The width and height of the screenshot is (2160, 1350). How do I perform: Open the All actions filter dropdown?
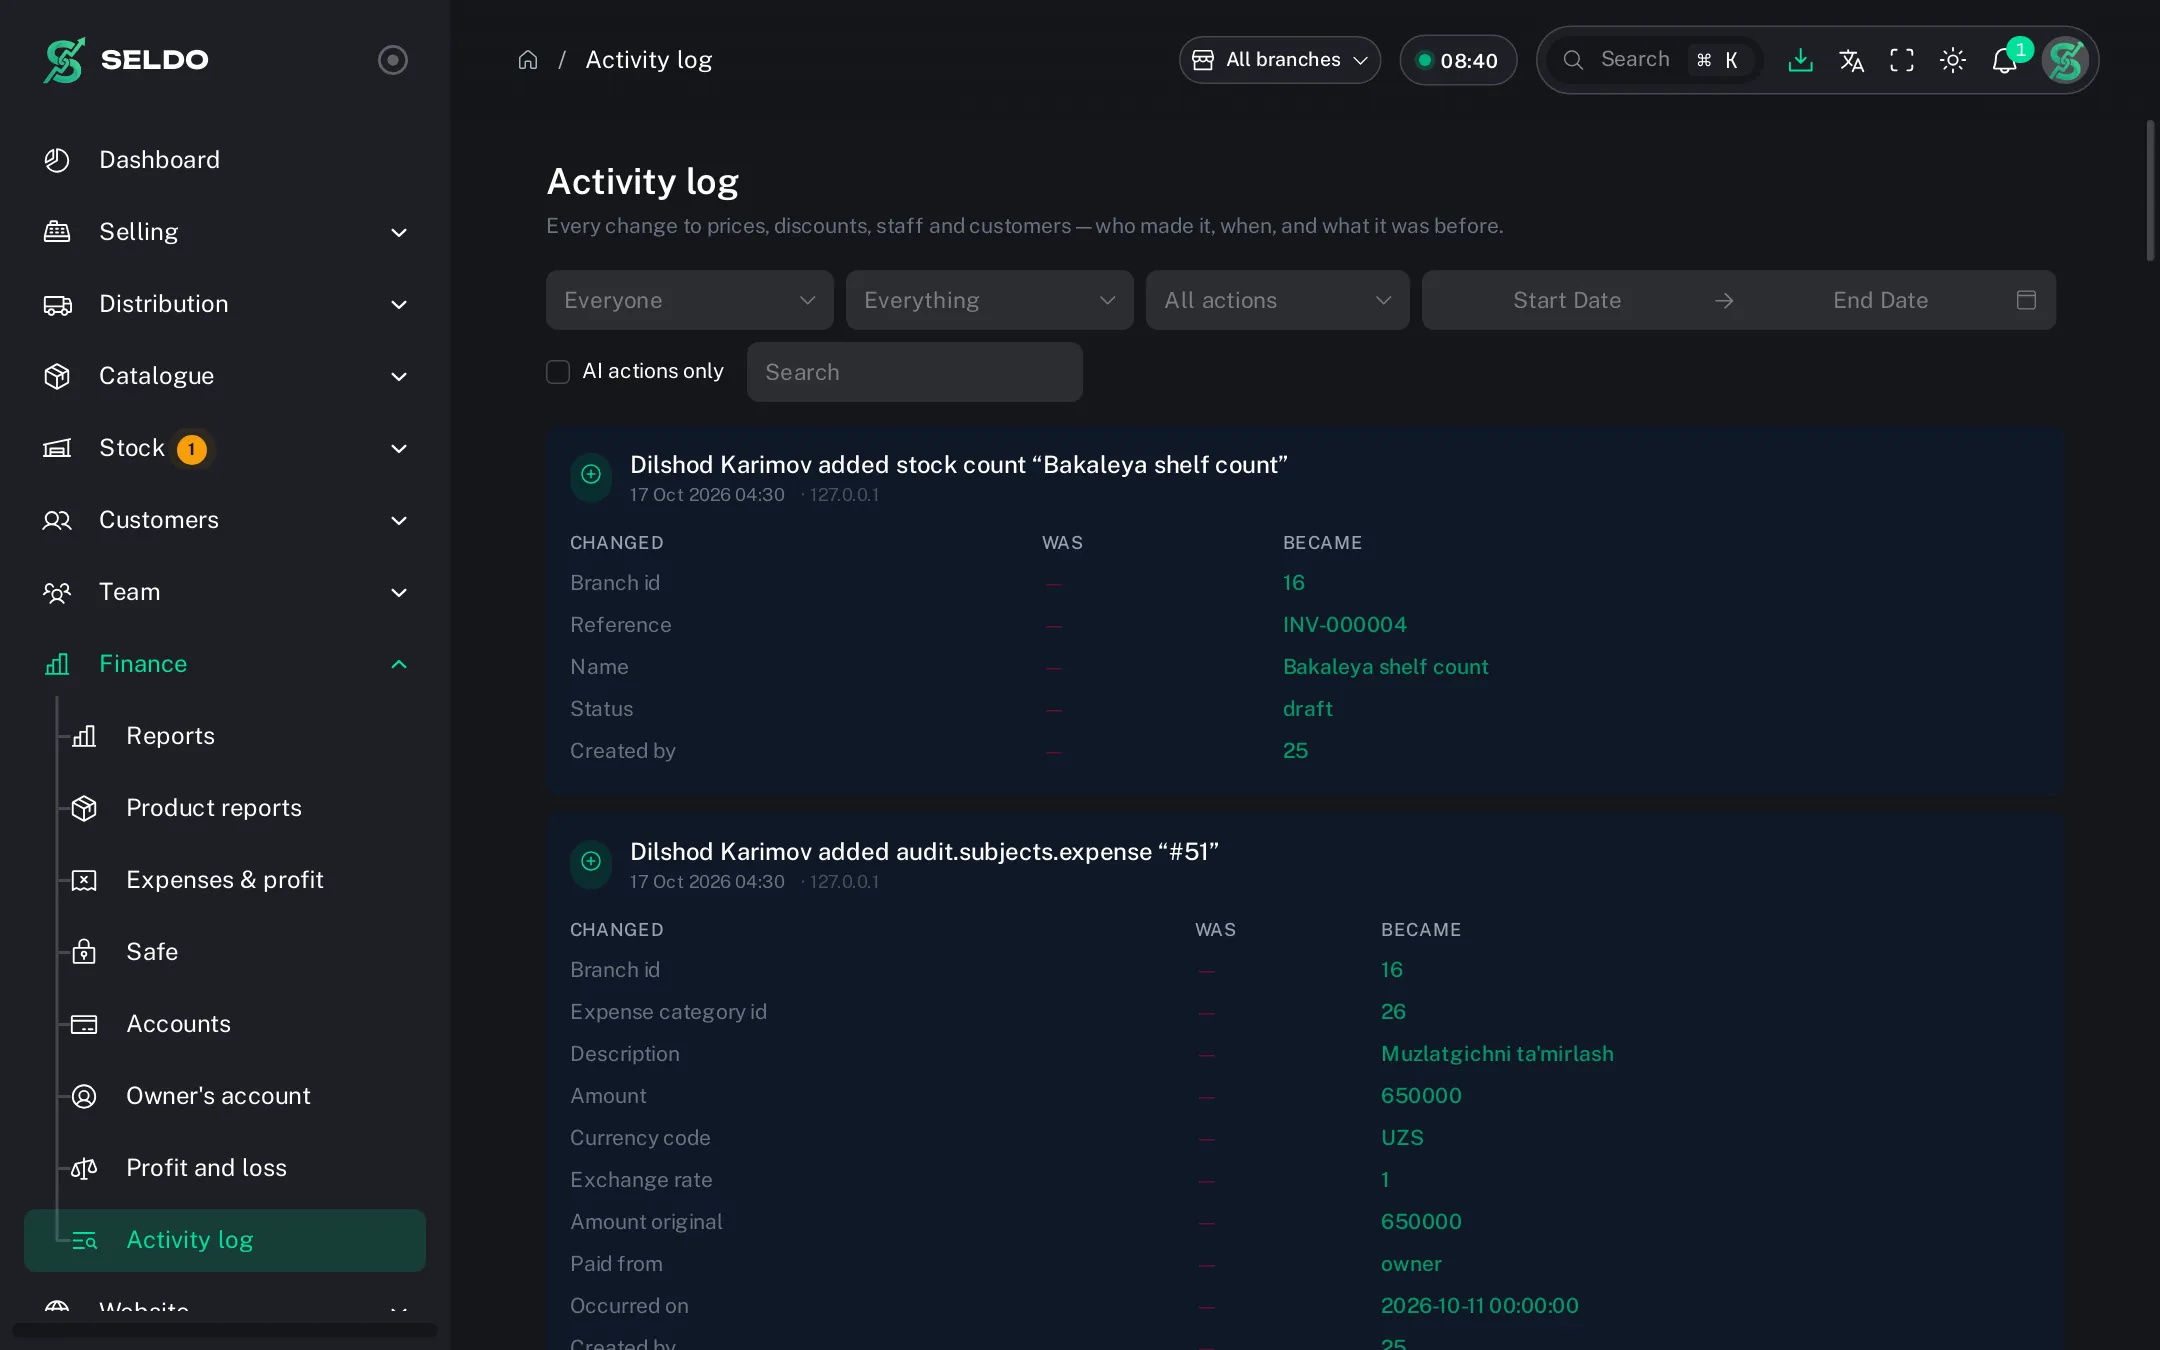[x=1278, y=300]
